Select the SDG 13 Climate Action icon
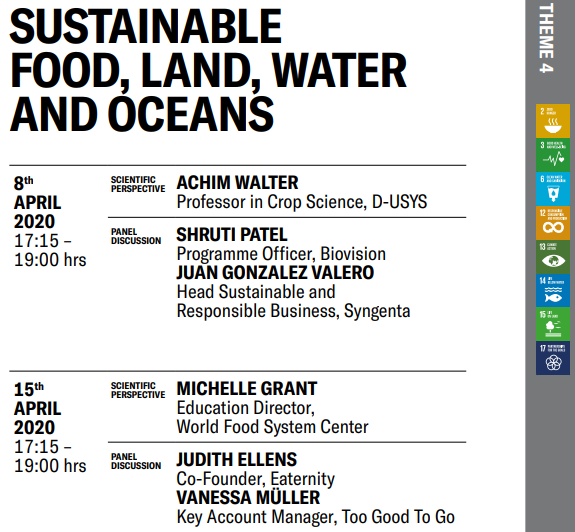The width and height of the screenshot is (575, 532). (x=553, y=256)
